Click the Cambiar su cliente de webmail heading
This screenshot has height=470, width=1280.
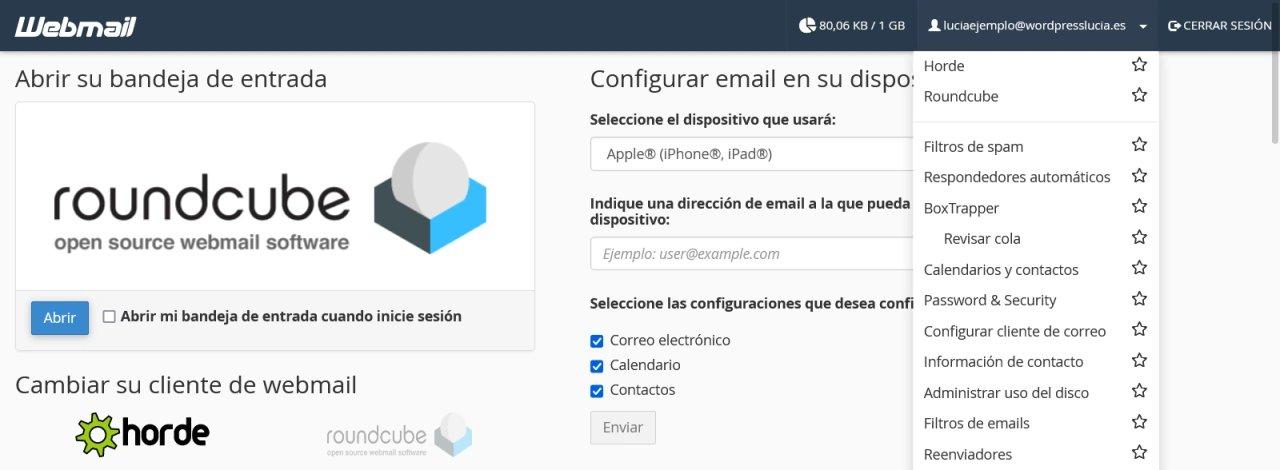(x=186, y=385)
